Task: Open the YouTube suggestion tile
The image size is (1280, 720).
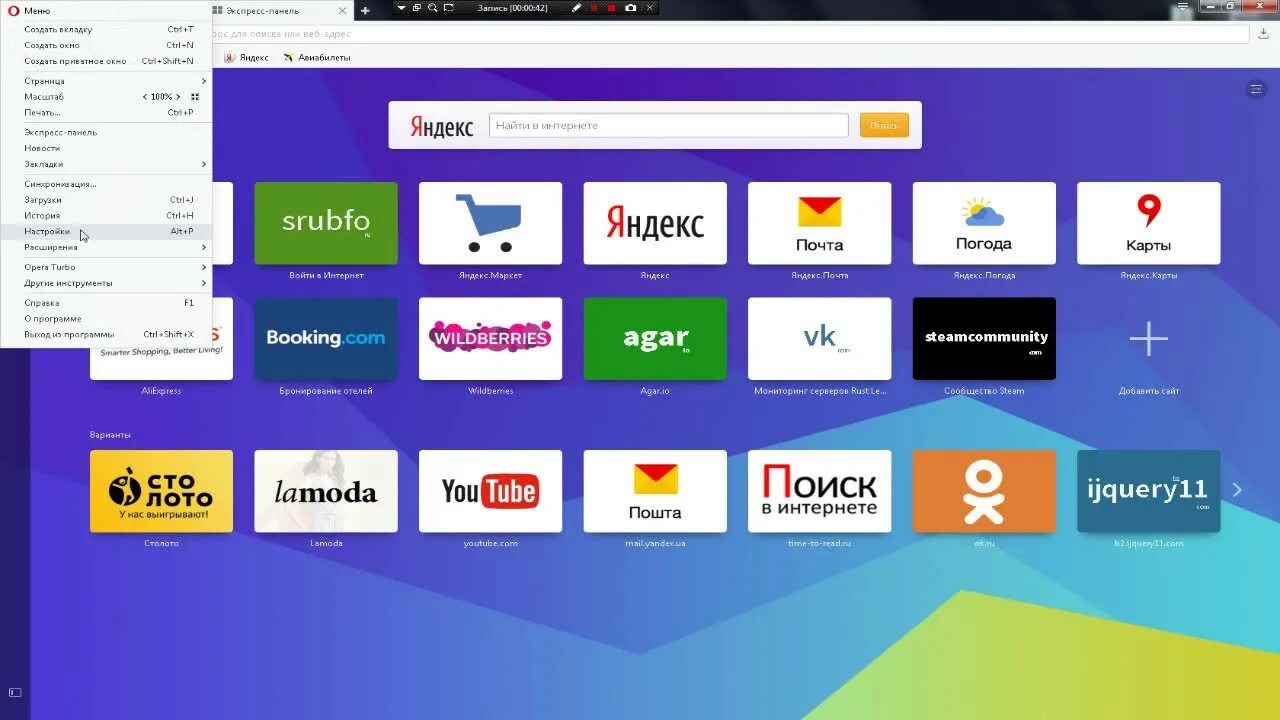Action: point(490,491)
